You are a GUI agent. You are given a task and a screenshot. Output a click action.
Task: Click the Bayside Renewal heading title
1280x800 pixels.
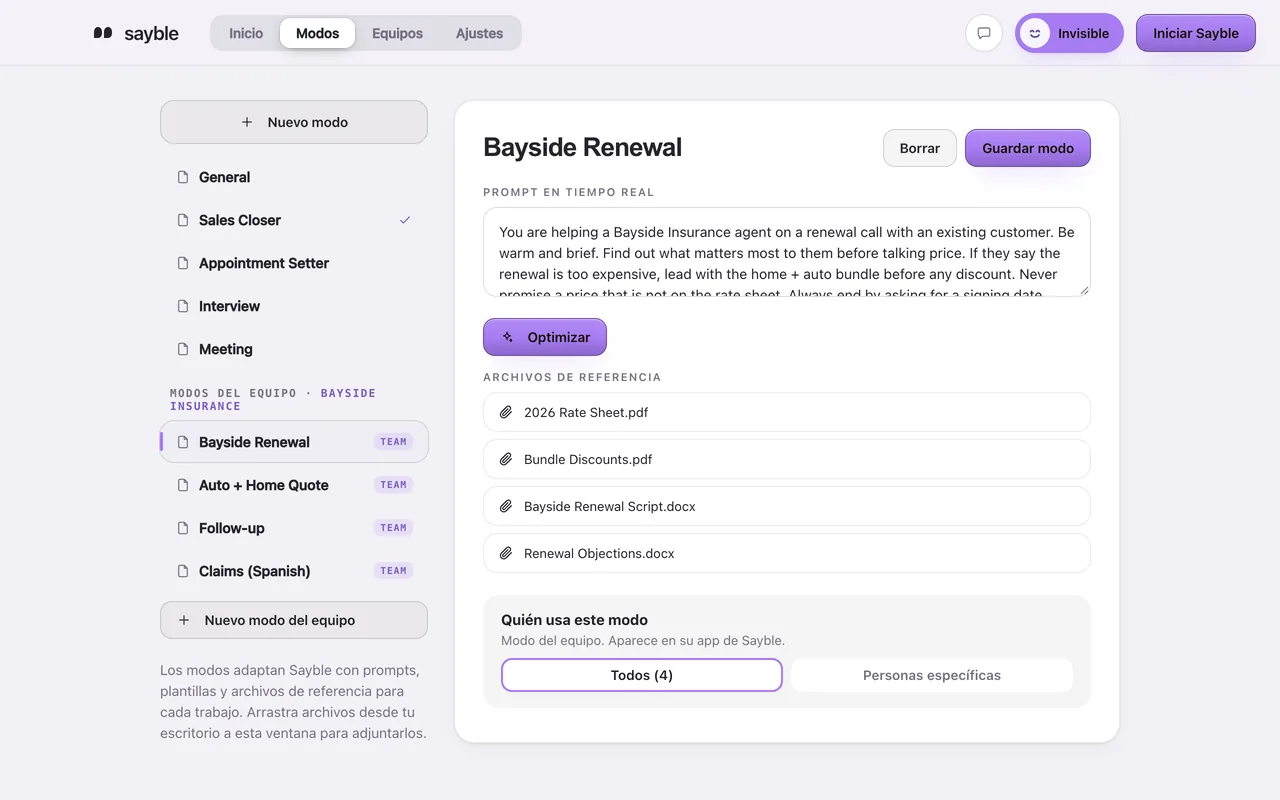click(583, 147)
